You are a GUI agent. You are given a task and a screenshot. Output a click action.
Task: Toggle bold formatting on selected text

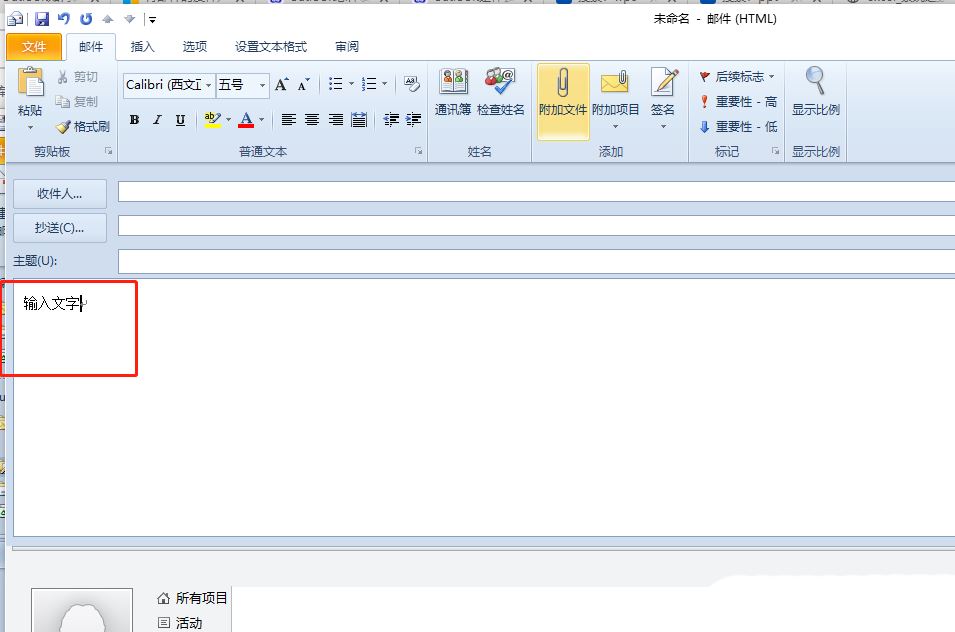133,119
